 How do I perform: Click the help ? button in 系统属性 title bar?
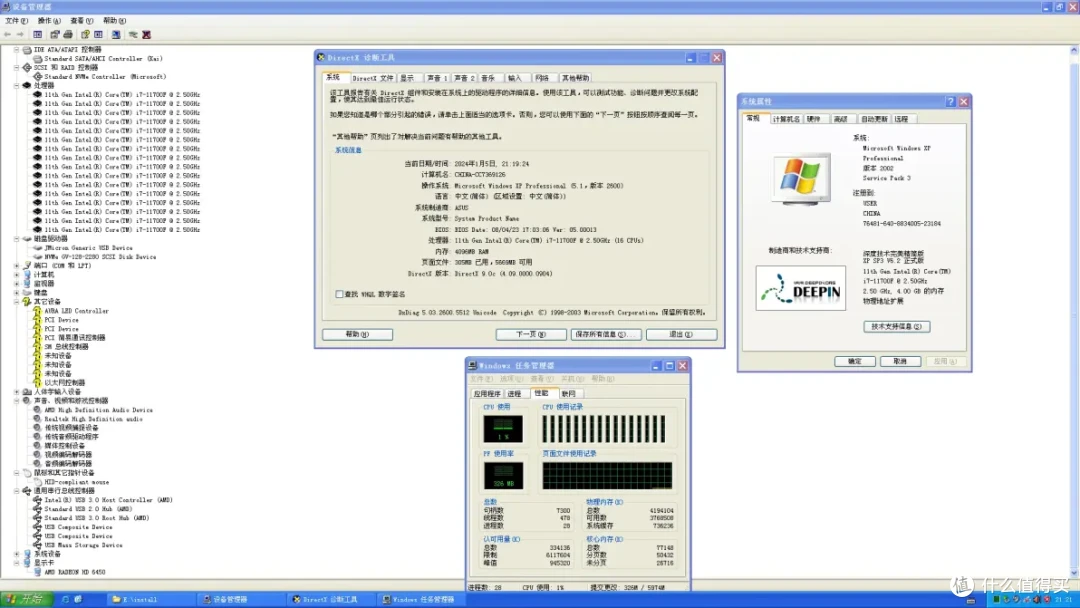pos(951,101)
